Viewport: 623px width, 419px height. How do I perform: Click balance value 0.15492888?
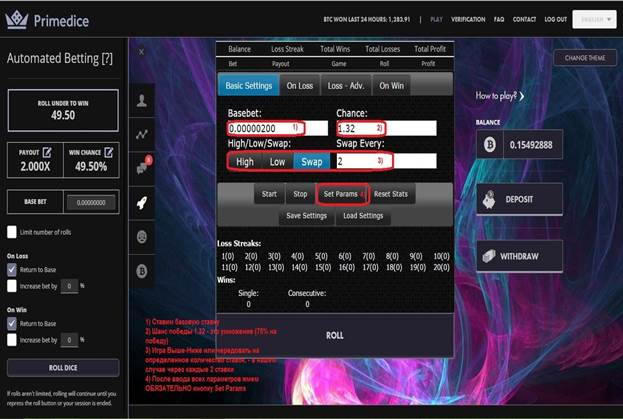pyautogui.click(x=531, y=145)
